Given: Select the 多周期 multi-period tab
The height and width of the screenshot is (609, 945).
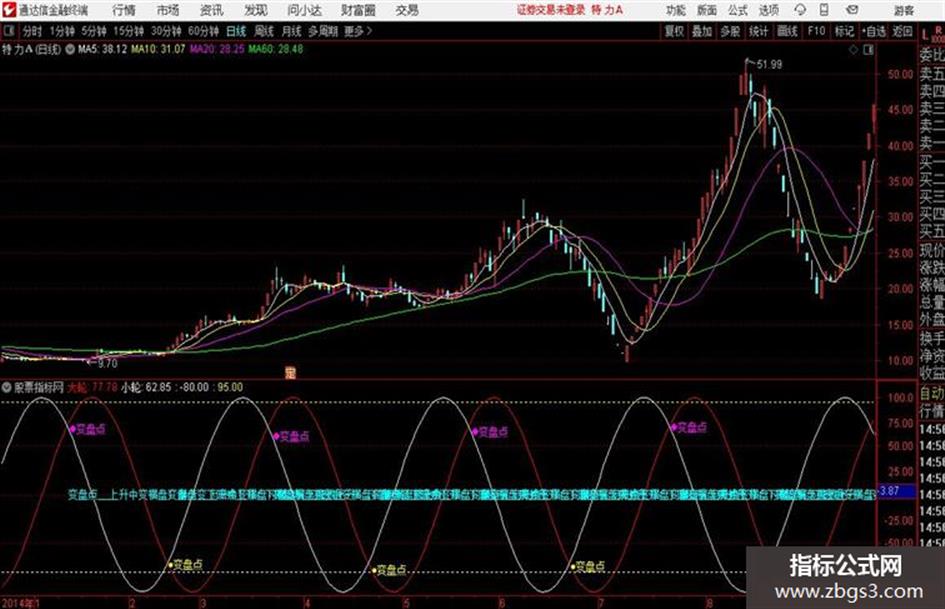Looking at the screenshot, I should point(322,31).
